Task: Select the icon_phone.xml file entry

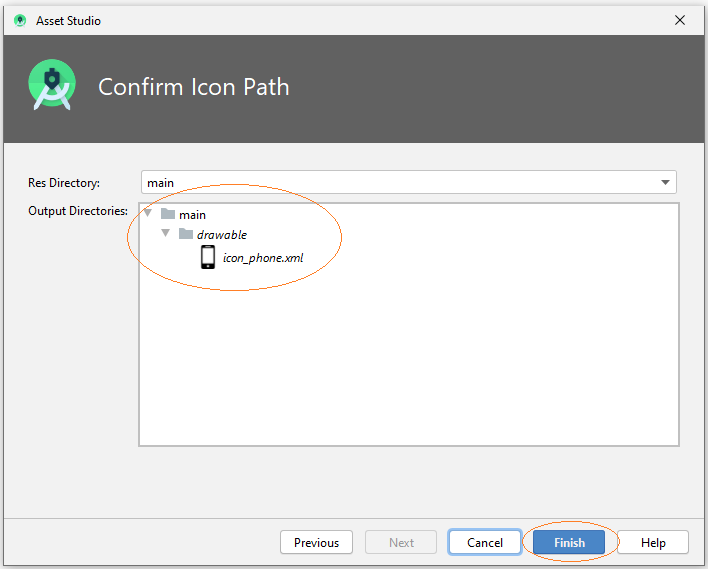Action: [263, 258]
